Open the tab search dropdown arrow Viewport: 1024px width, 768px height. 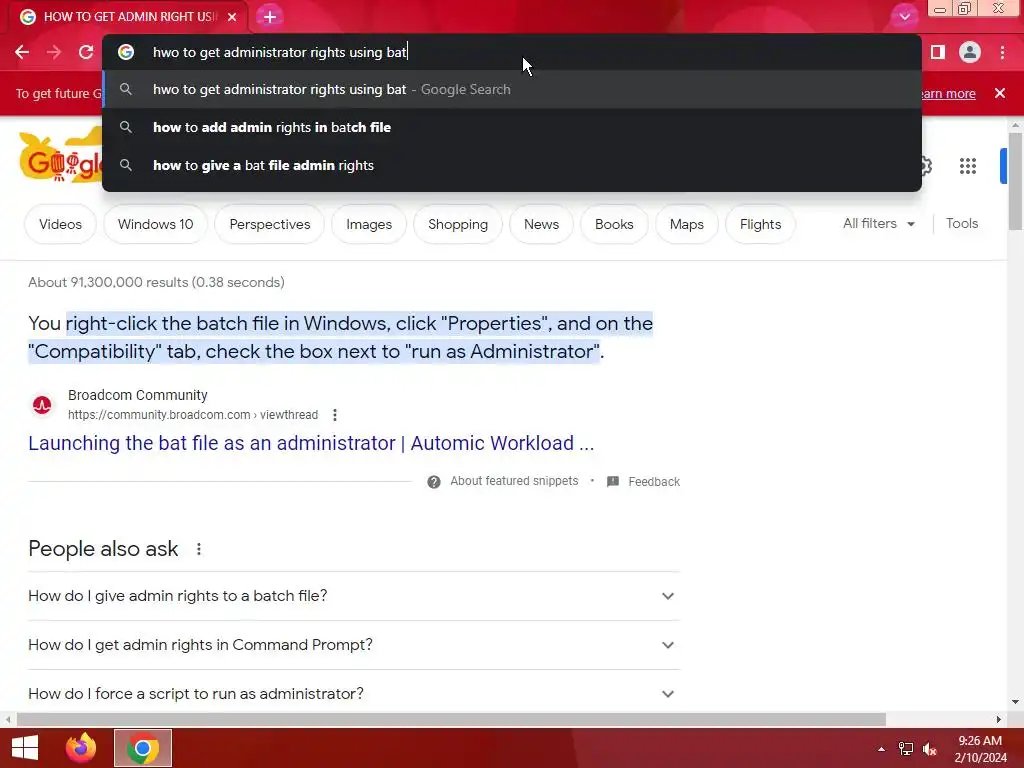(904, 17)
